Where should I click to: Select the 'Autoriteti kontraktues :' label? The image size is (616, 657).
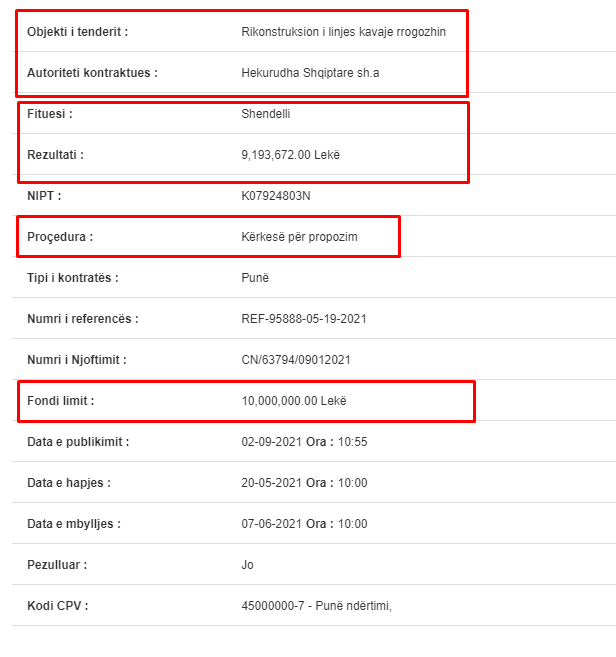click(92, 73)
